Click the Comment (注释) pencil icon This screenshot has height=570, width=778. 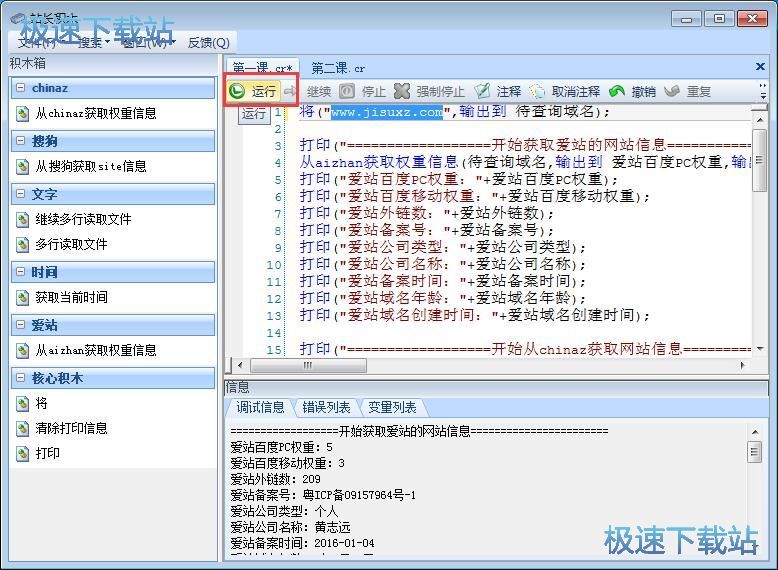click(482, 91)
